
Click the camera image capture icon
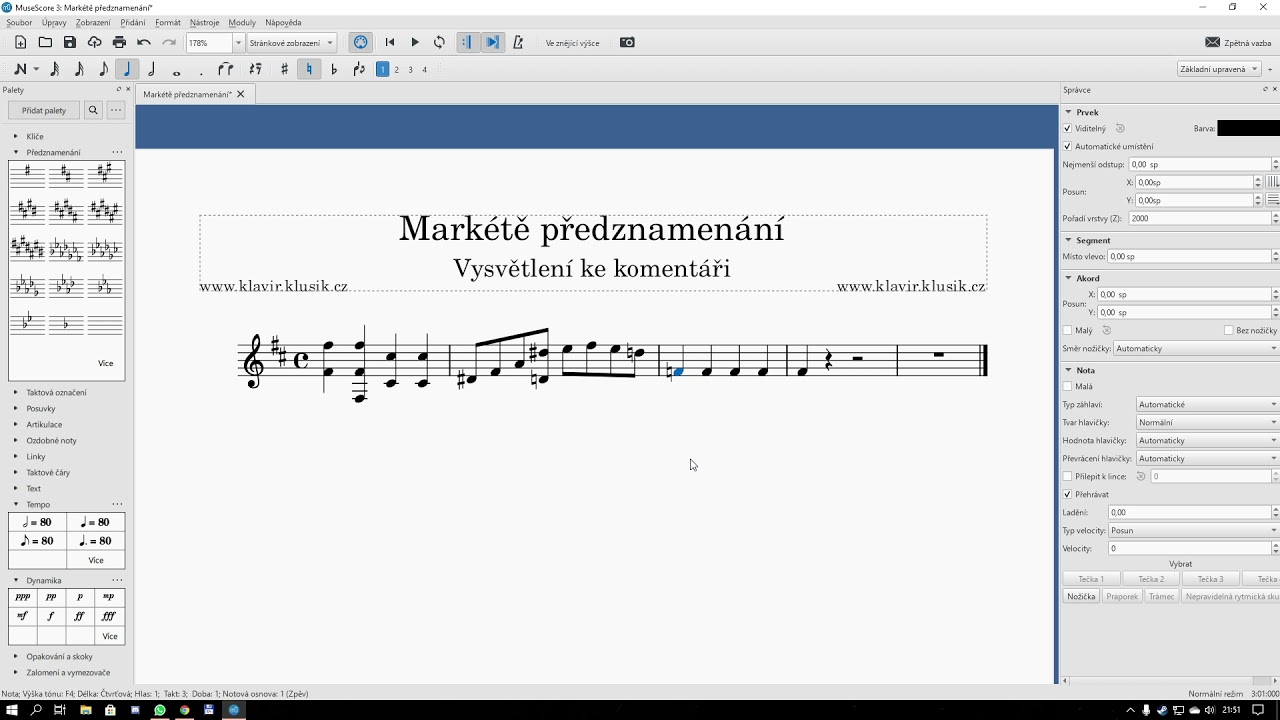[x=627, y=42]
